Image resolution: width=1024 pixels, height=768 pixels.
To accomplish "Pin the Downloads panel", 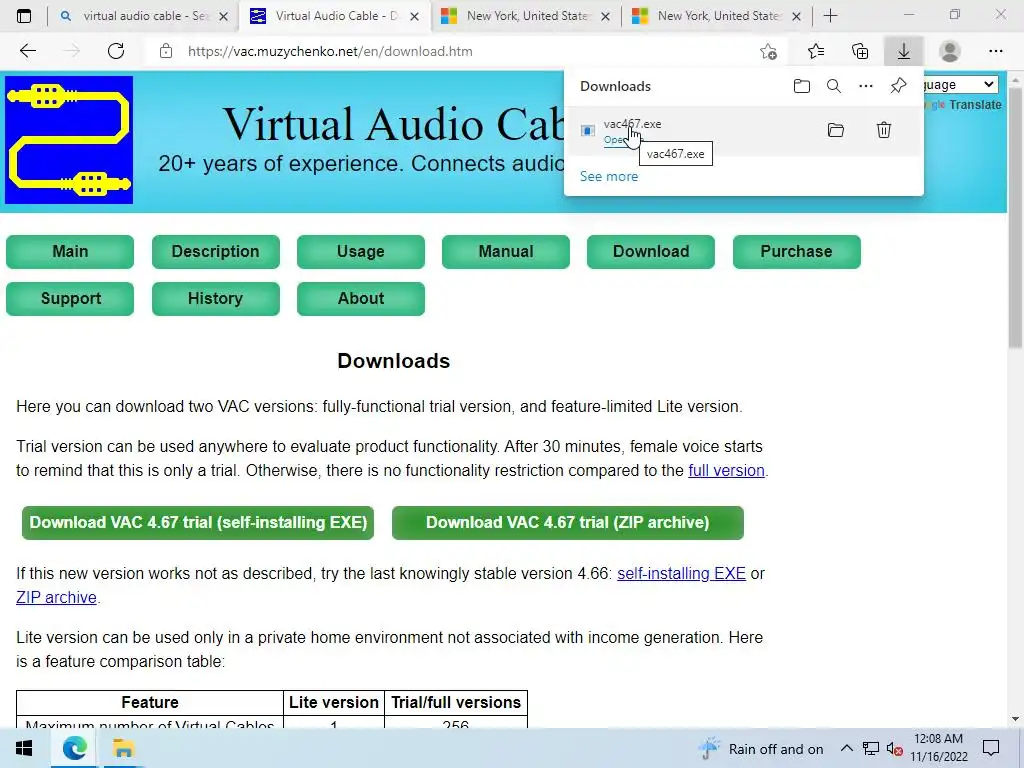I will point(899,86).
